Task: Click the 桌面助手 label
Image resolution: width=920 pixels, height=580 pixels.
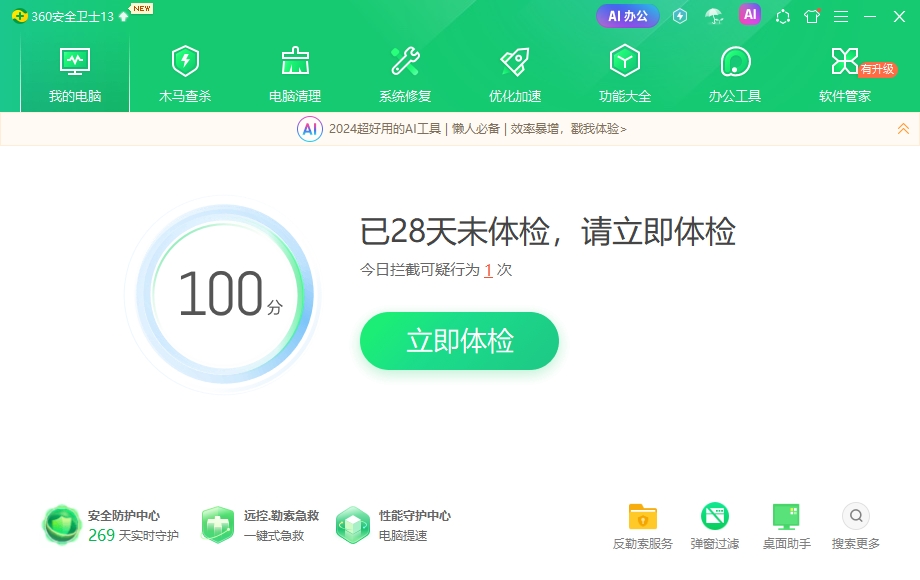Action: tap(787, 544)
